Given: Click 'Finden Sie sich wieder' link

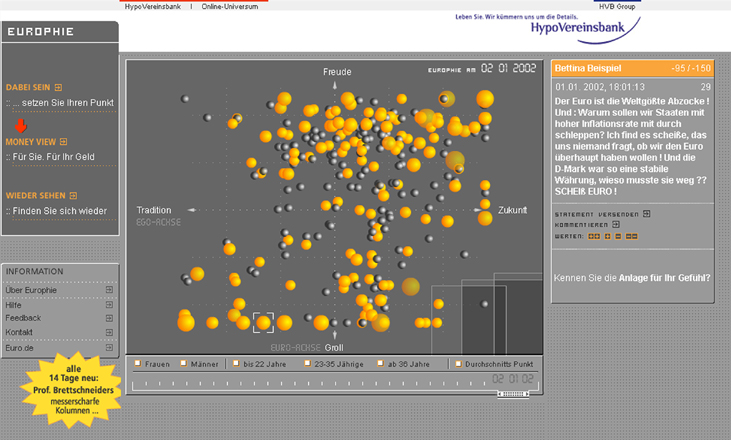Looking at the screenshot, I should pyautogui.click(x=60, y=211).
